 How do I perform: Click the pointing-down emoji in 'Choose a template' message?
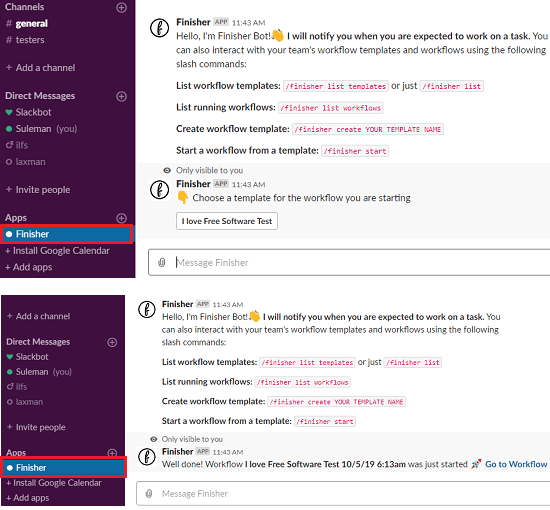(x=183, y=197)
